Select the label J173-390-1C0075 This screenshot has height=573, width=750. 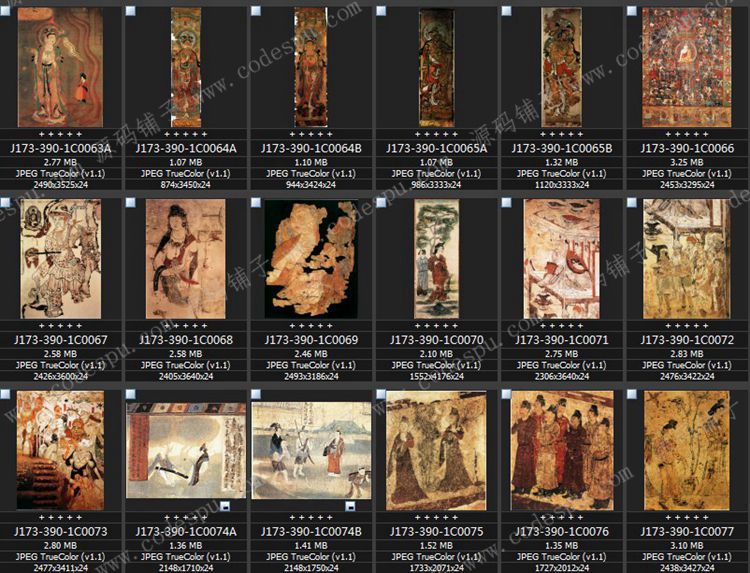(x=436, y=532)
